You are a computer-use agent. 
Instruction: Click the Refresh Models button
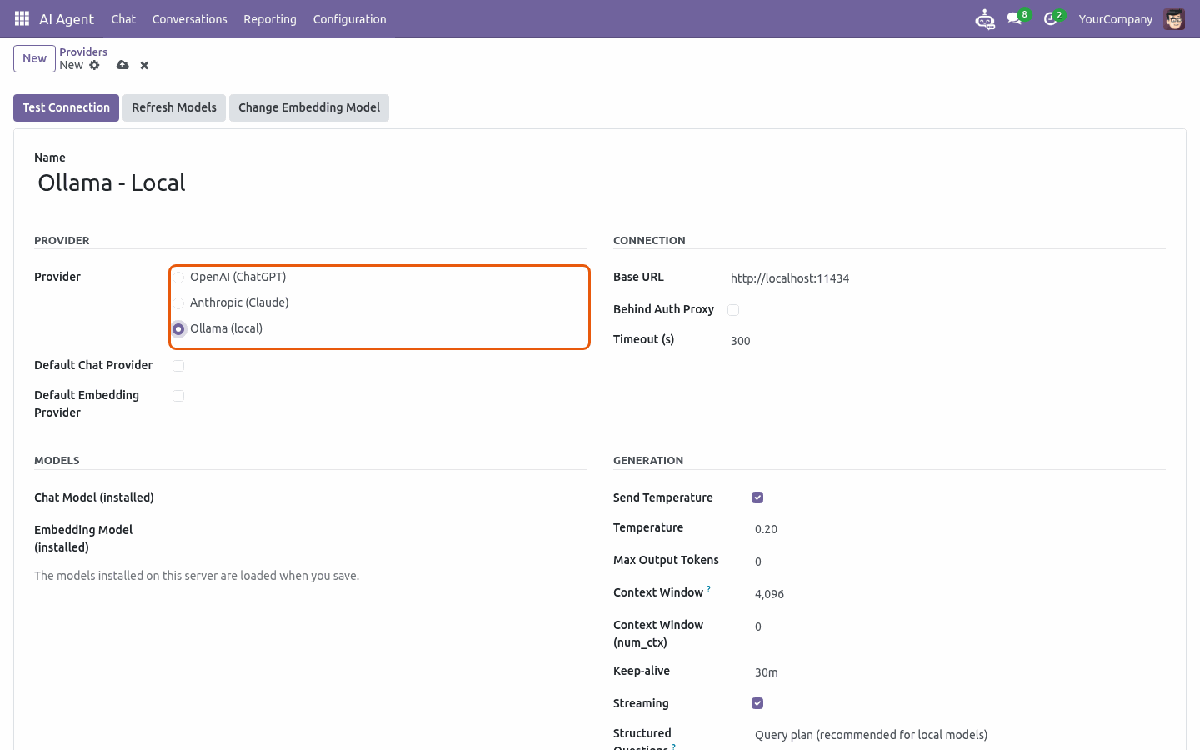tap(174, 108)
